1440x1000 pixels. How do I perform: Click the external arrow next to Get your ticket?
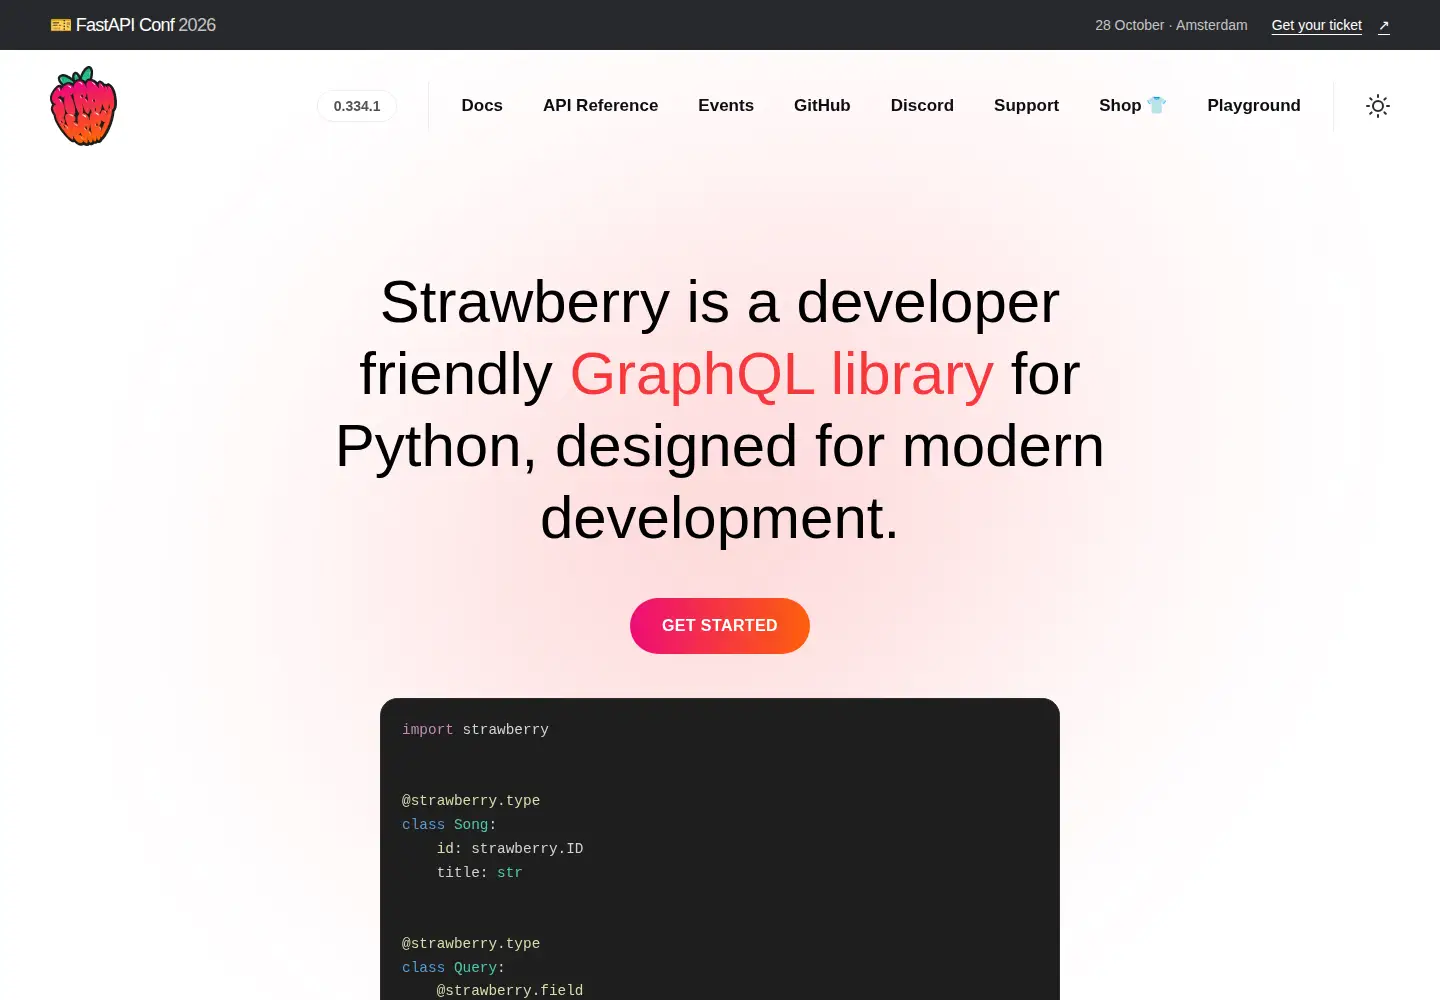(1384, 26)
